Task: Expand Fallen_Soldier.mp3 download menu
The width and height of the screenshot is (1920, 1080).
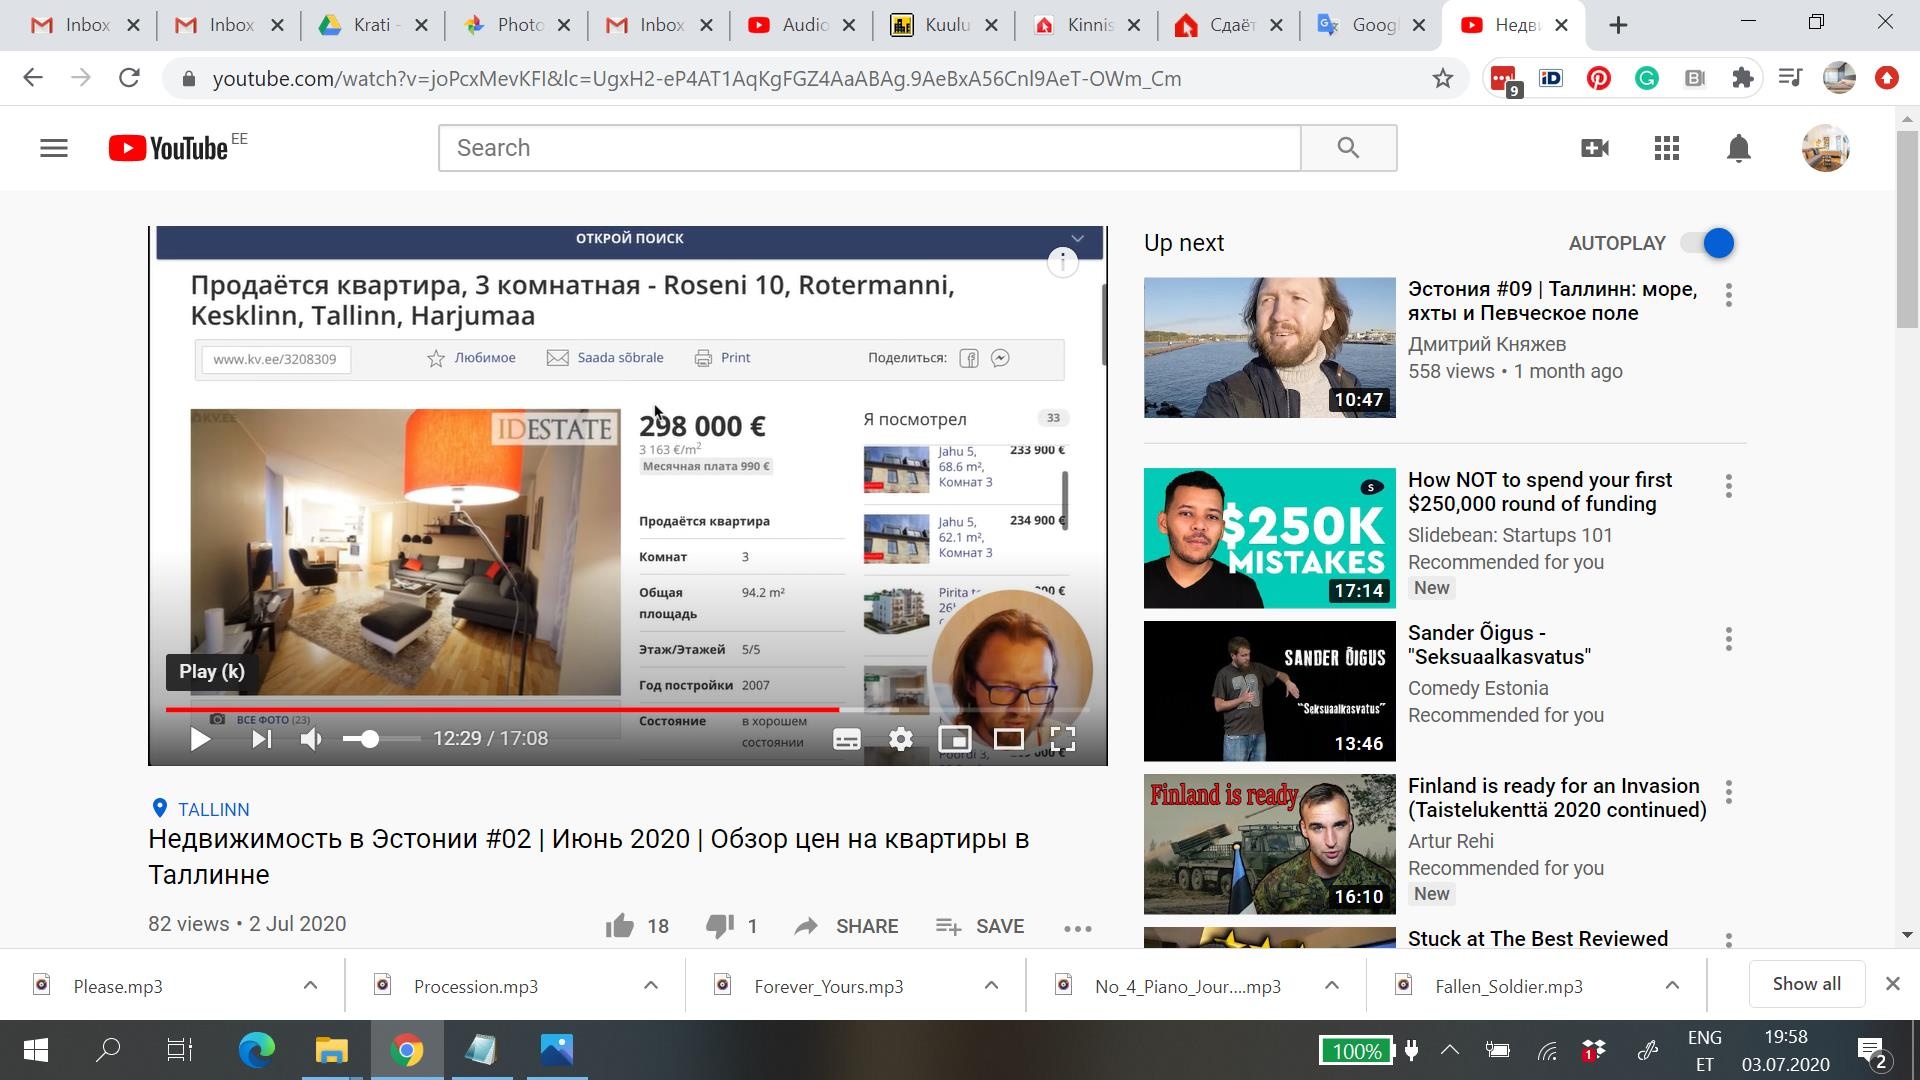Action: click(1671, 985)
